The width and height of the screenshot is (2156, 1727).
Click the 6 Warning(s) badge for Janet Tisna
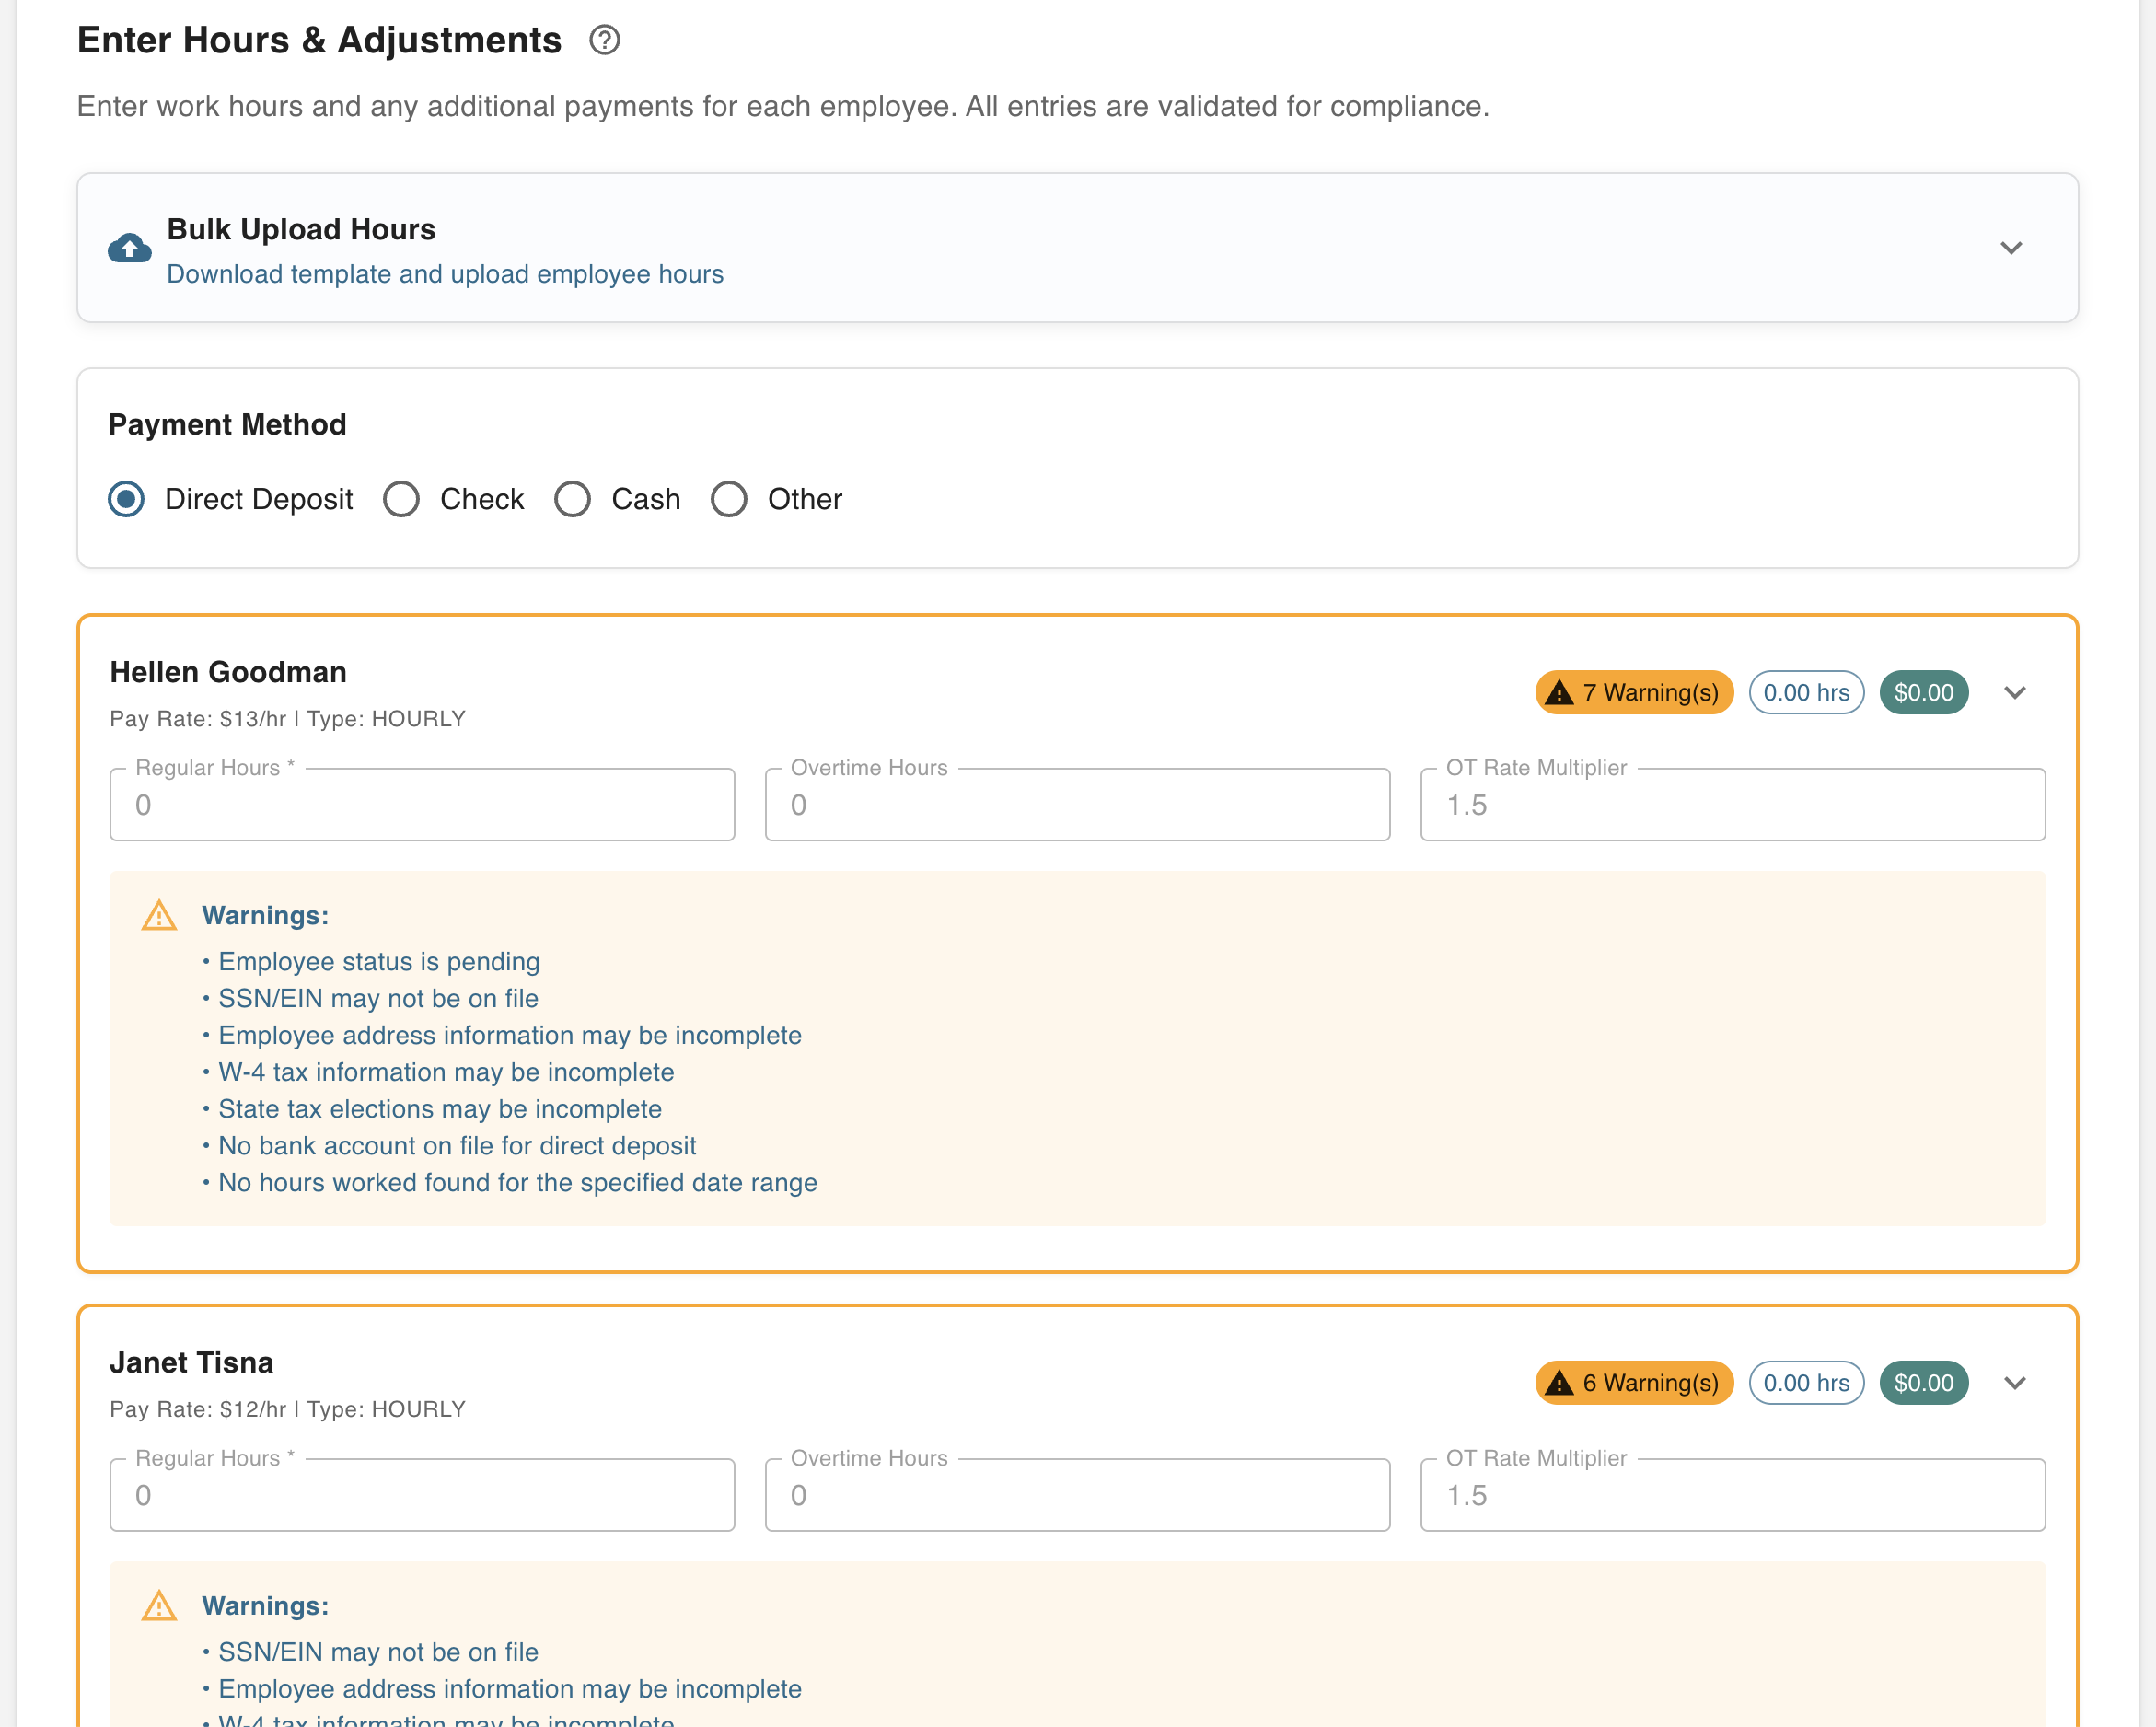[1634, 1382]
